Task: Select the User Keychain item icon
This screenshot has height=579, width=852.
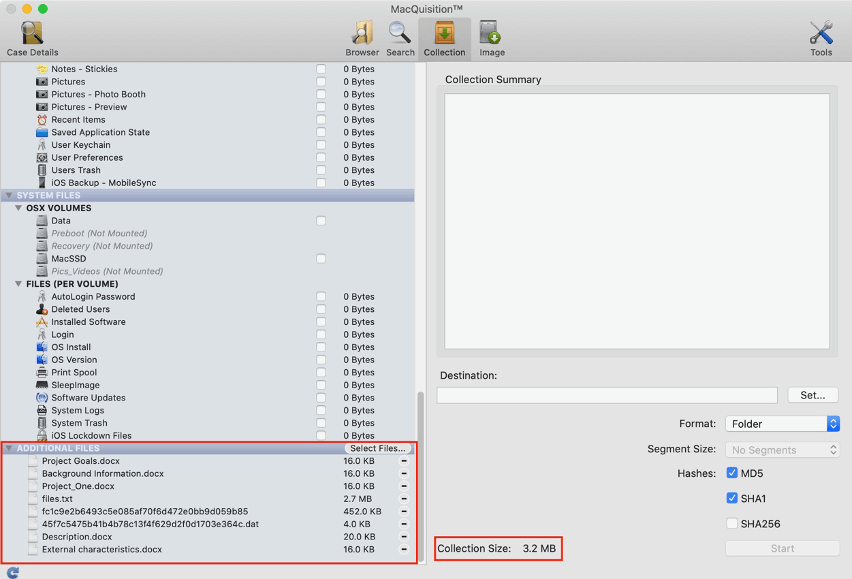Action: coord(42,145)
